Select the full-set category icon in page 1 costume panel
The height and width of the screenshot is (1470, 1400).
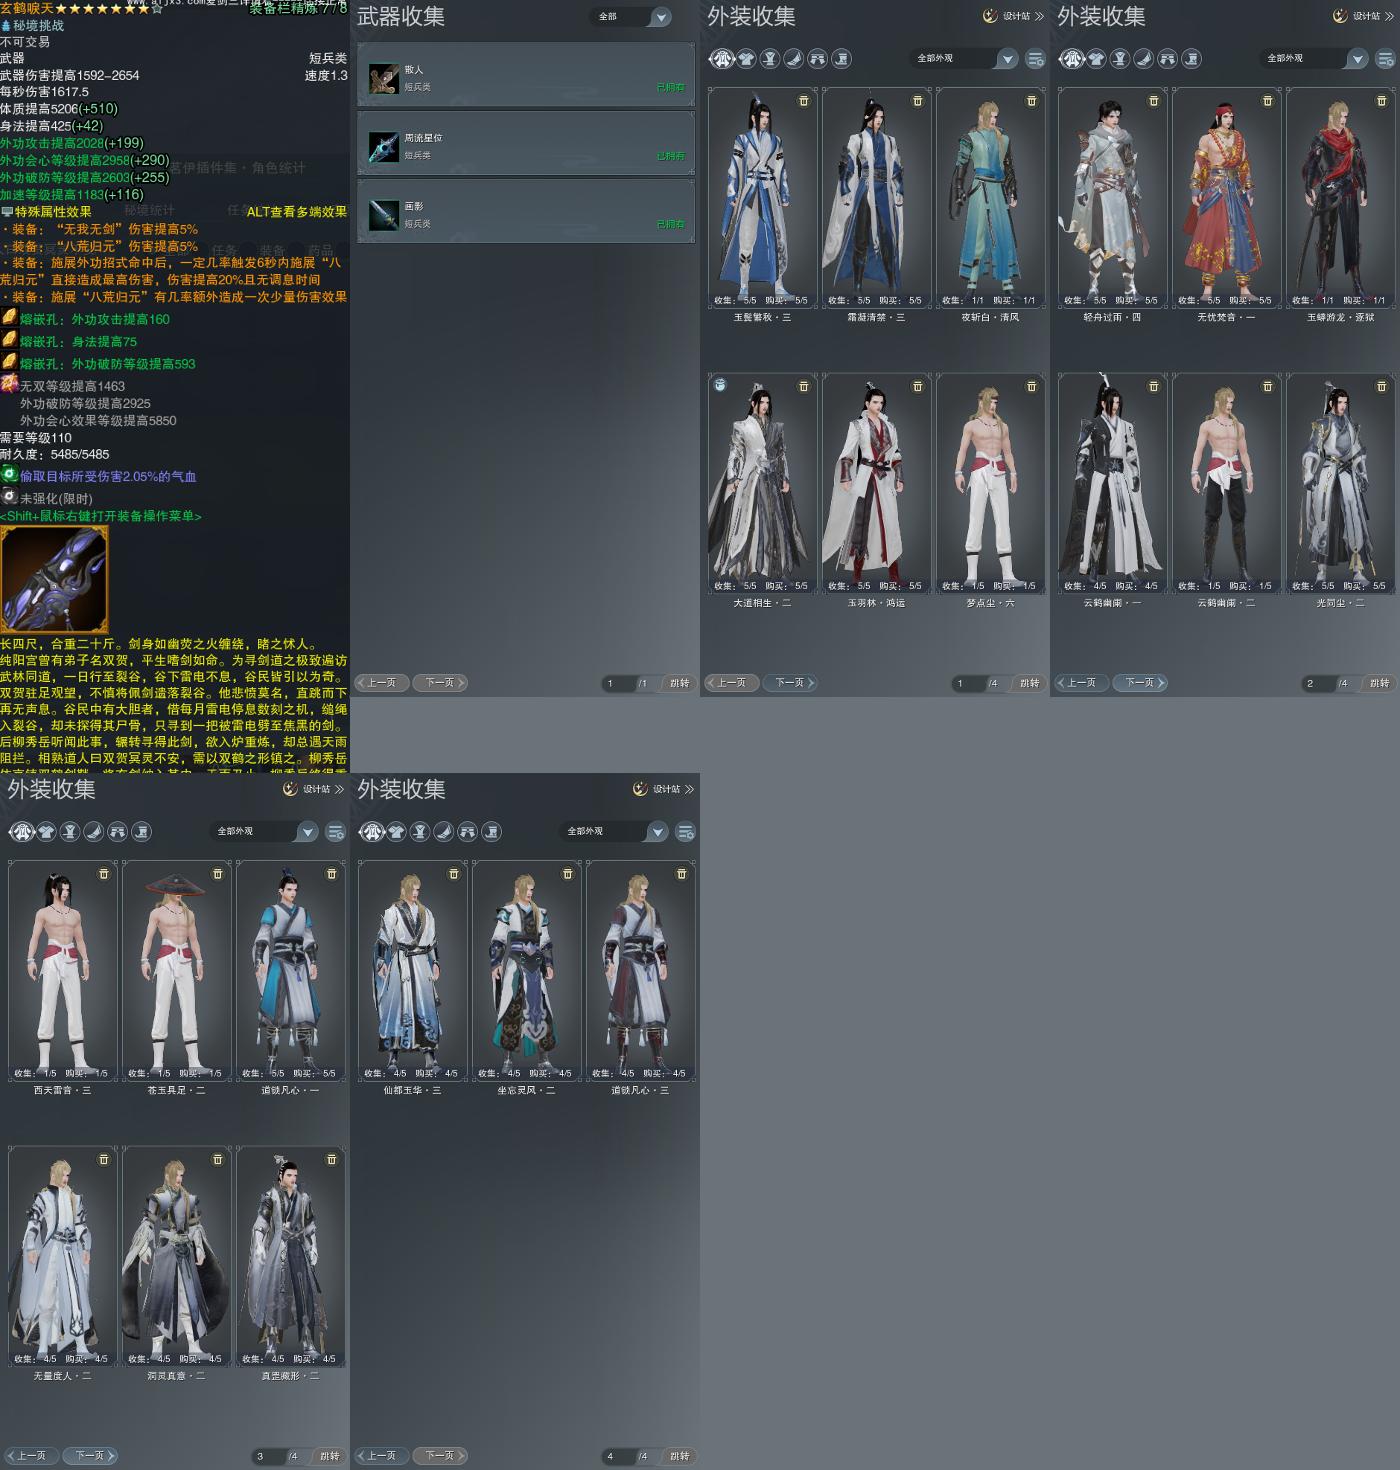[722, 59]
